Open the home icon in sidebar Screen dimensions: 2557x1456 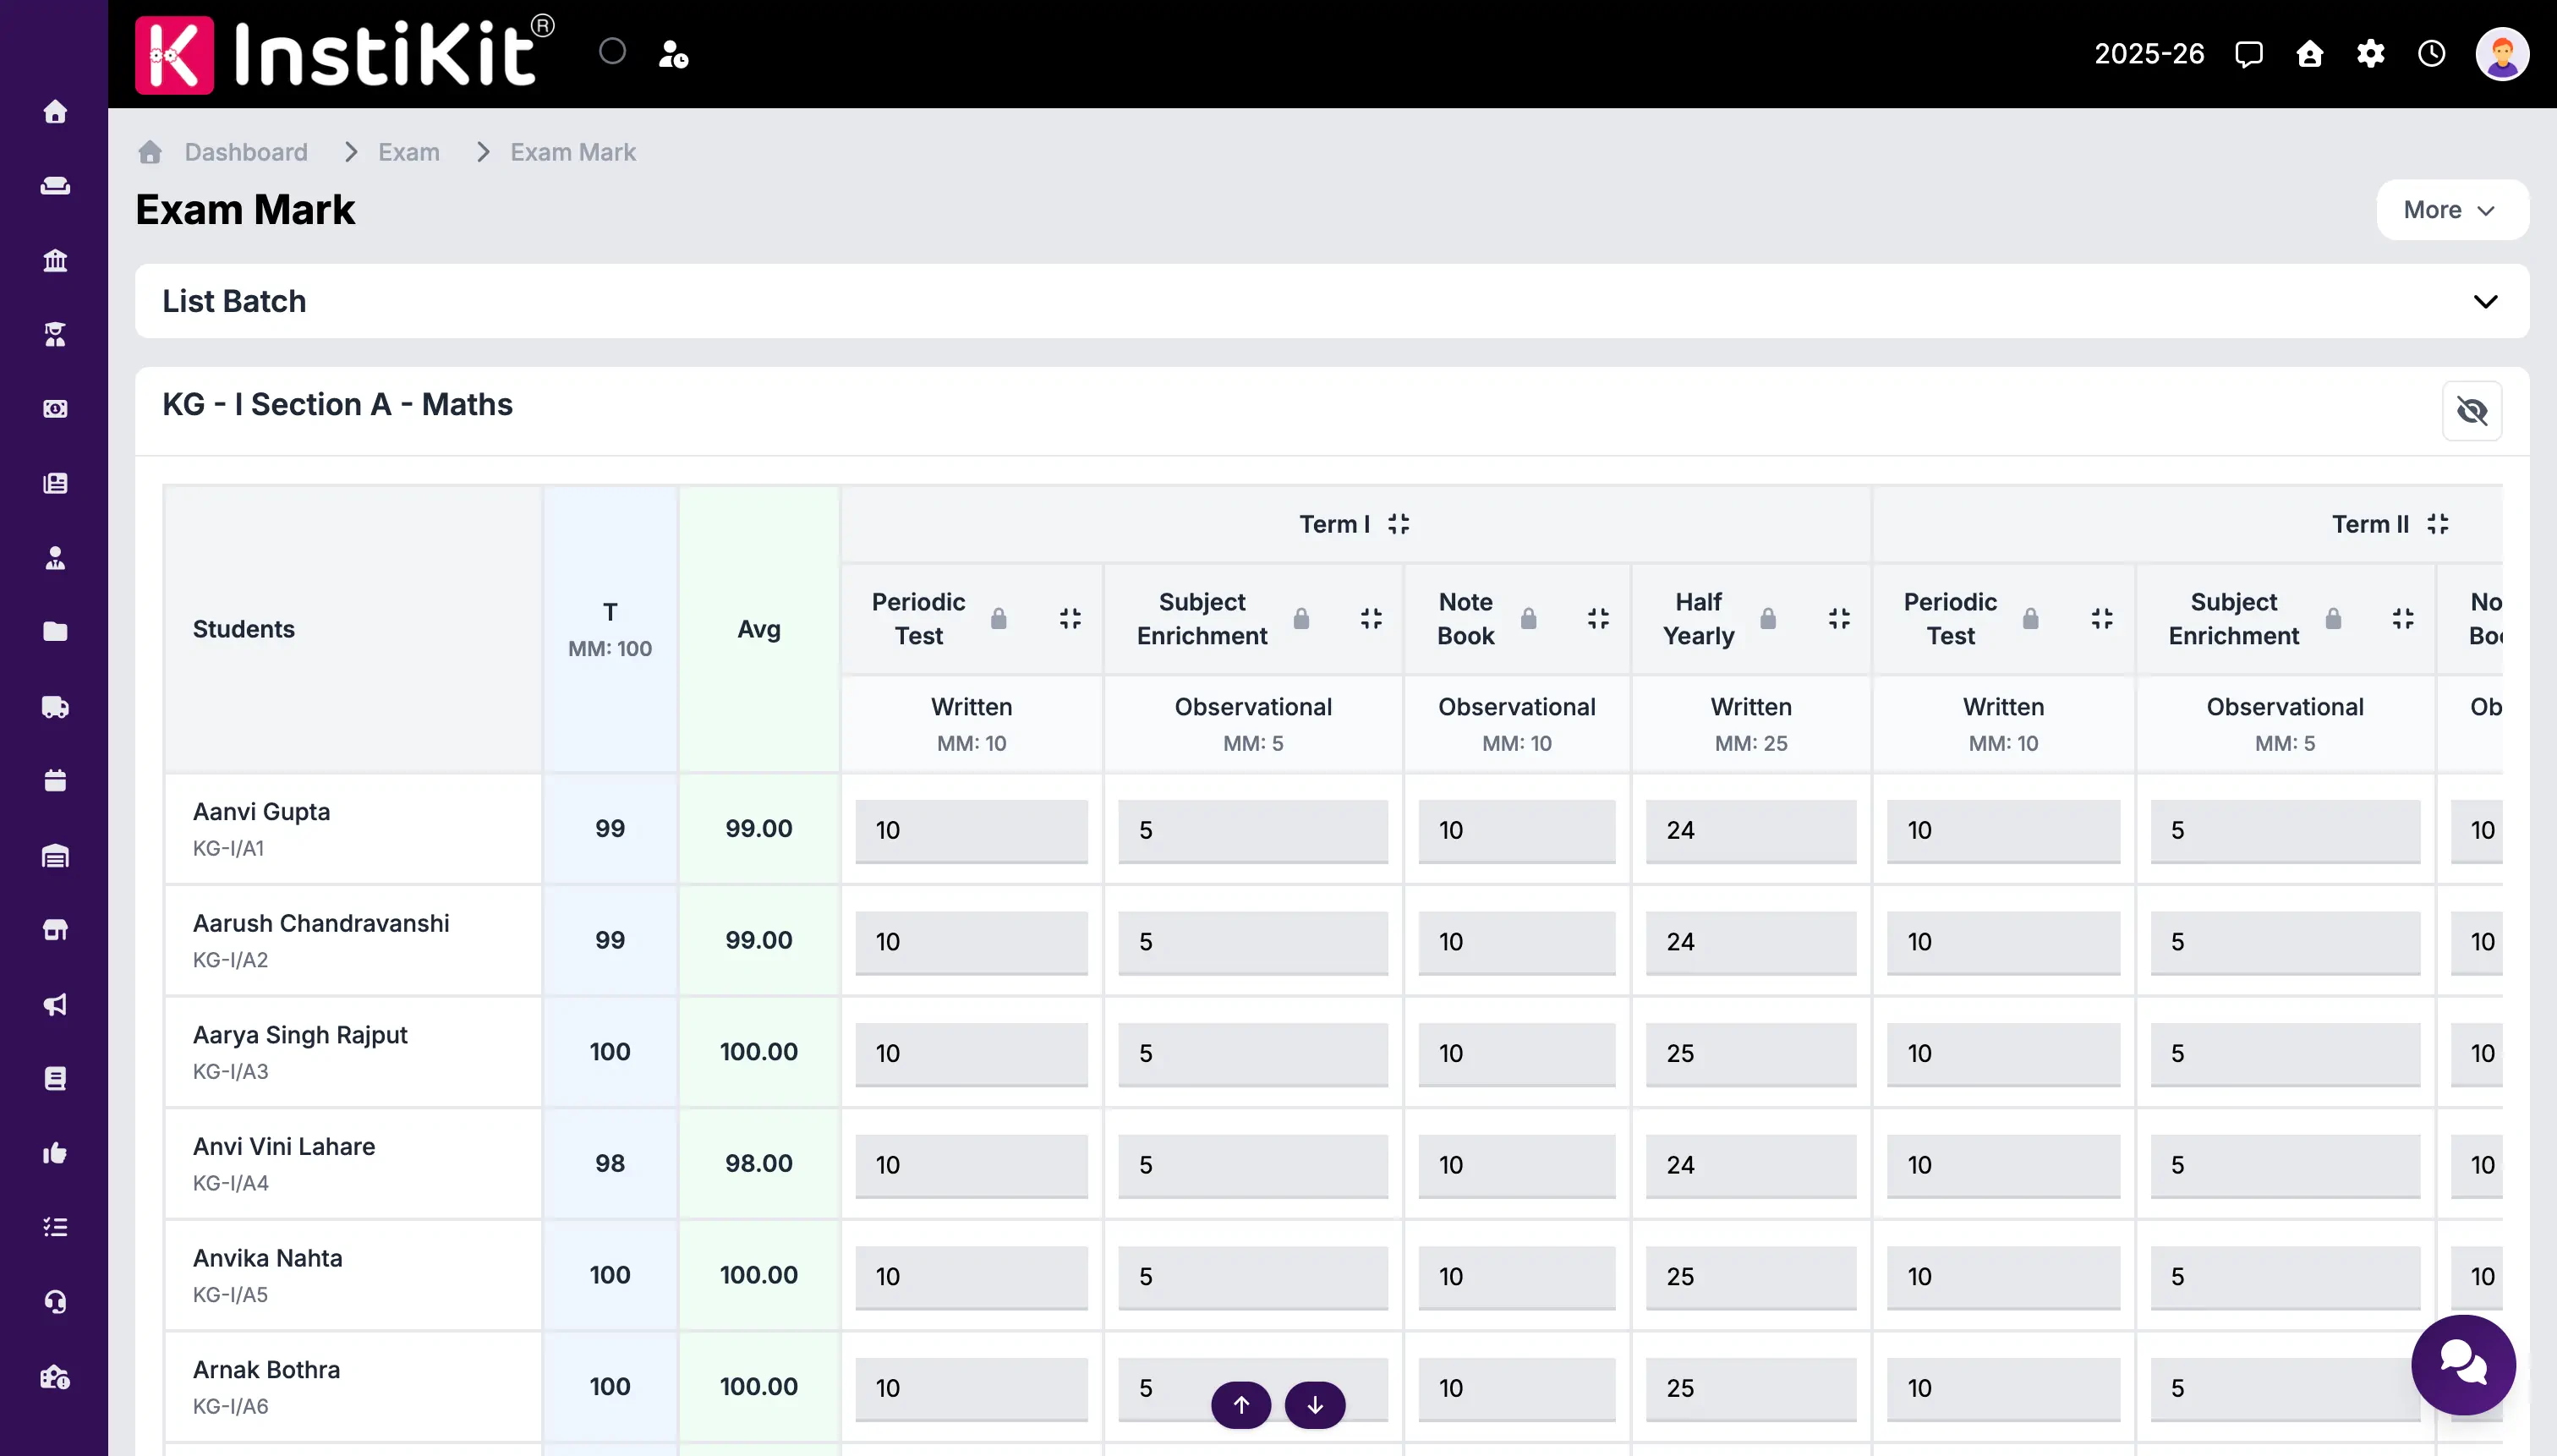55,111
